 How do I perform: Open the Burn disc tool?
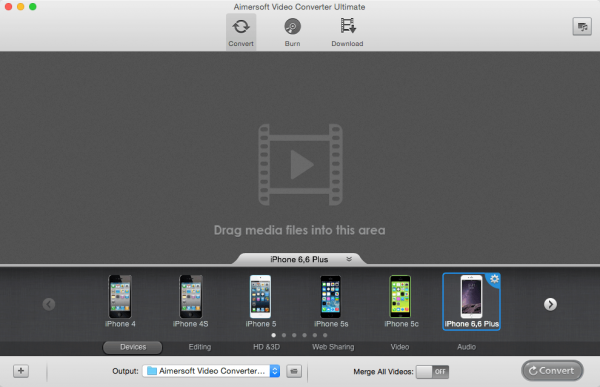pyautogui.click(x=292, y=32)
